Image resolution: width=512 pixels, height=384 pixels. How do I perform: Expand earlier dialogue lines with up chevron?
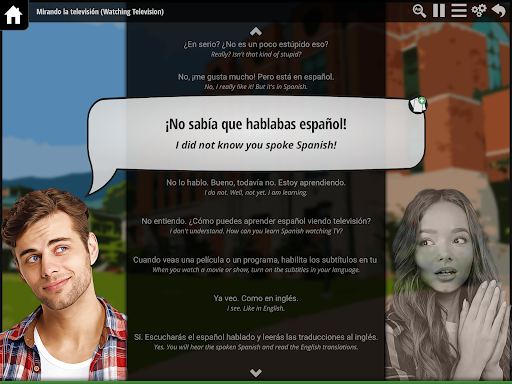pos(256,32)
